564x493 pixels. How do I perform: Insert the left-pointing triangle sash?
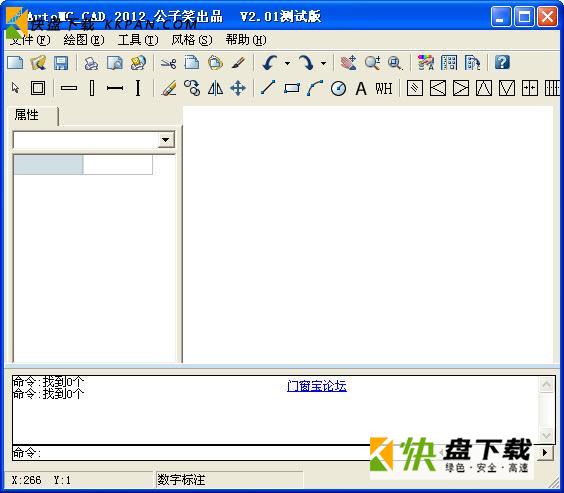pos(438,88)
